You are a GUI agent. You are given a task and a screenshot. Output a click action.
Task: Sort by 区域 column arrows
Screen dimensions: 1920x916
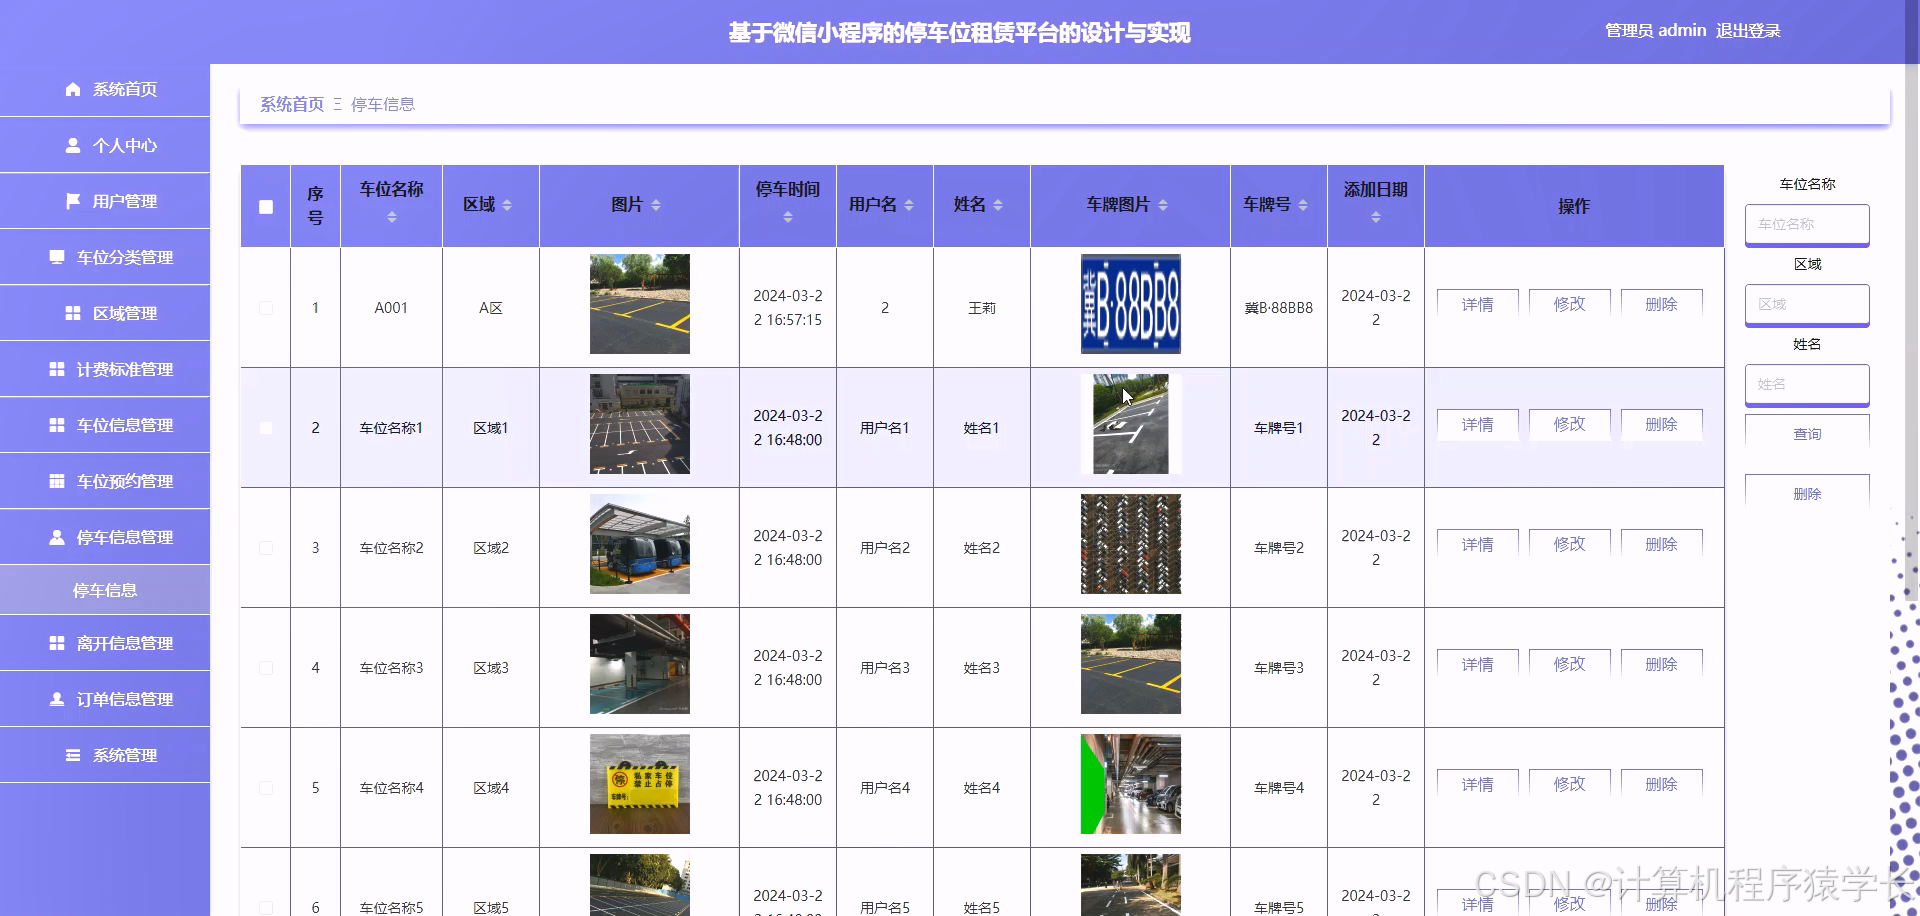[x=507, y=205]
